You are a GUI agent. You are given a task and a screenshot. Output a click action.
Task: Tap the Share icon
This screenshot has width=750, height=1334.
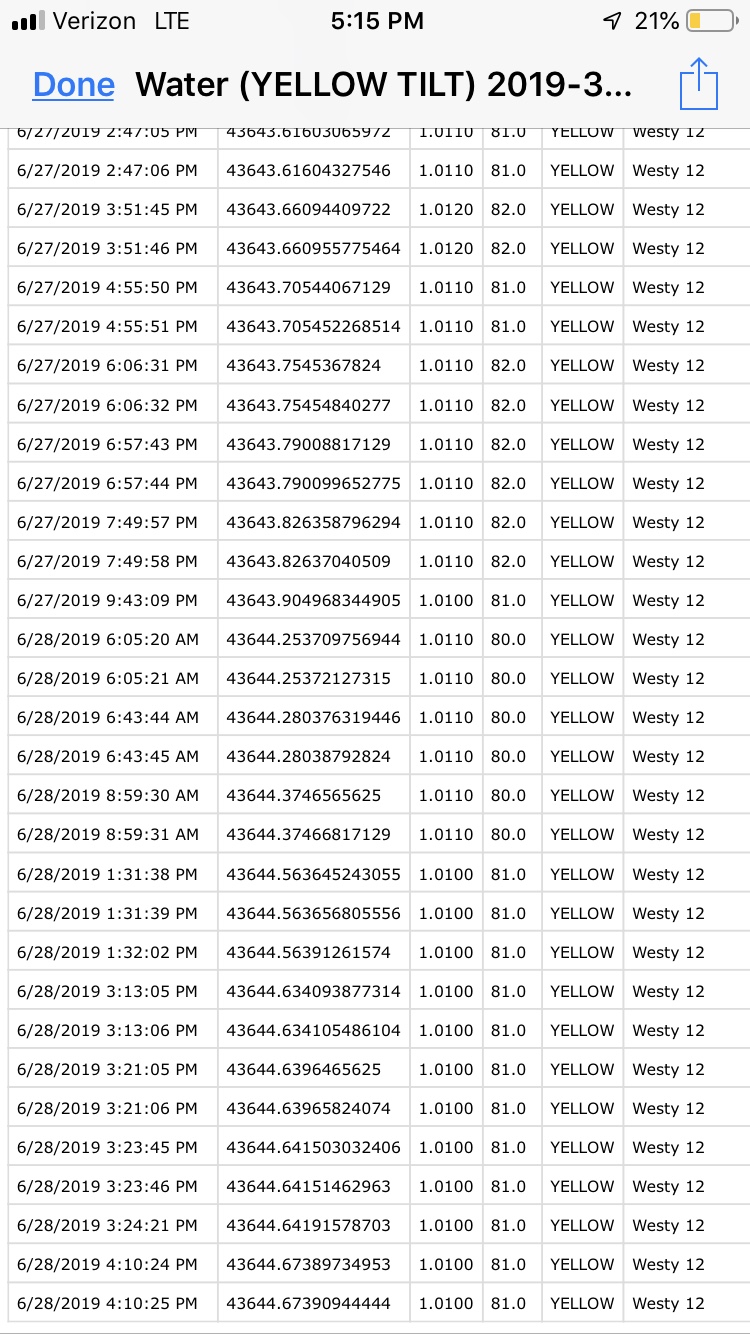point(699,84)
